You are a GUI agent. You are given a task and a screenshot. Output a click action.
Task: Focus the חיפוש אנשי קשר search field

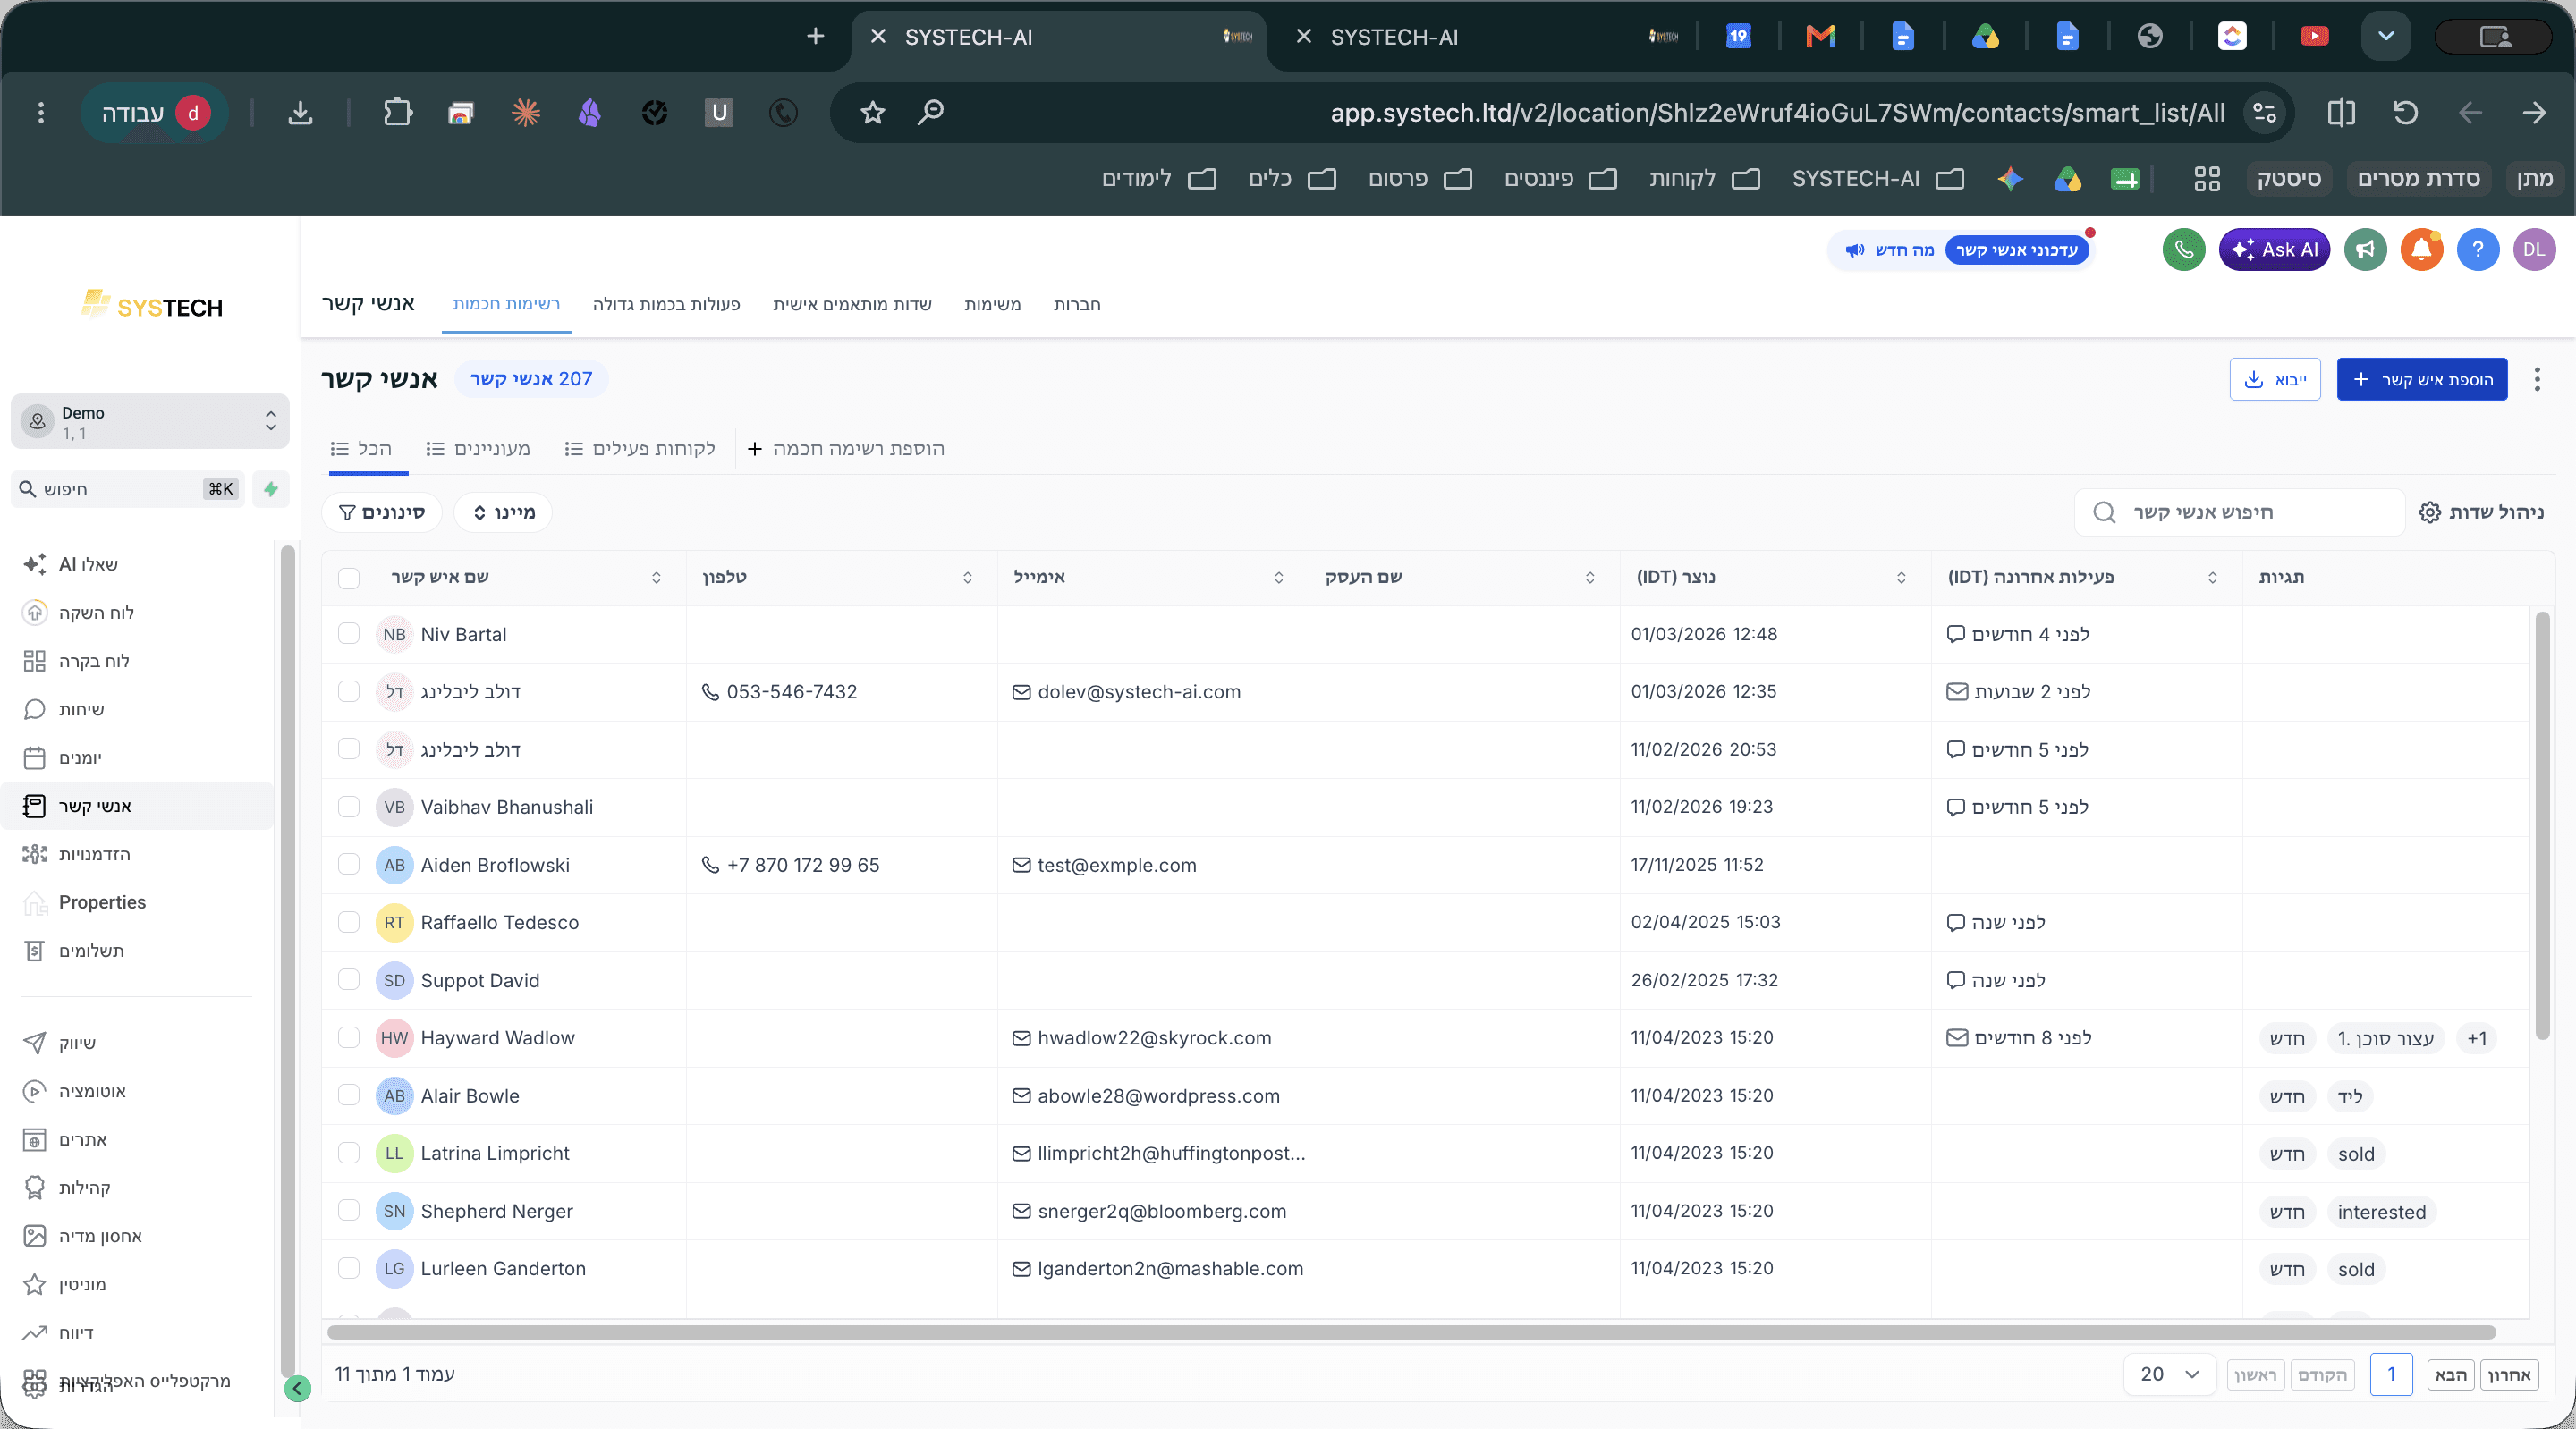click(x=2240, y=512)
